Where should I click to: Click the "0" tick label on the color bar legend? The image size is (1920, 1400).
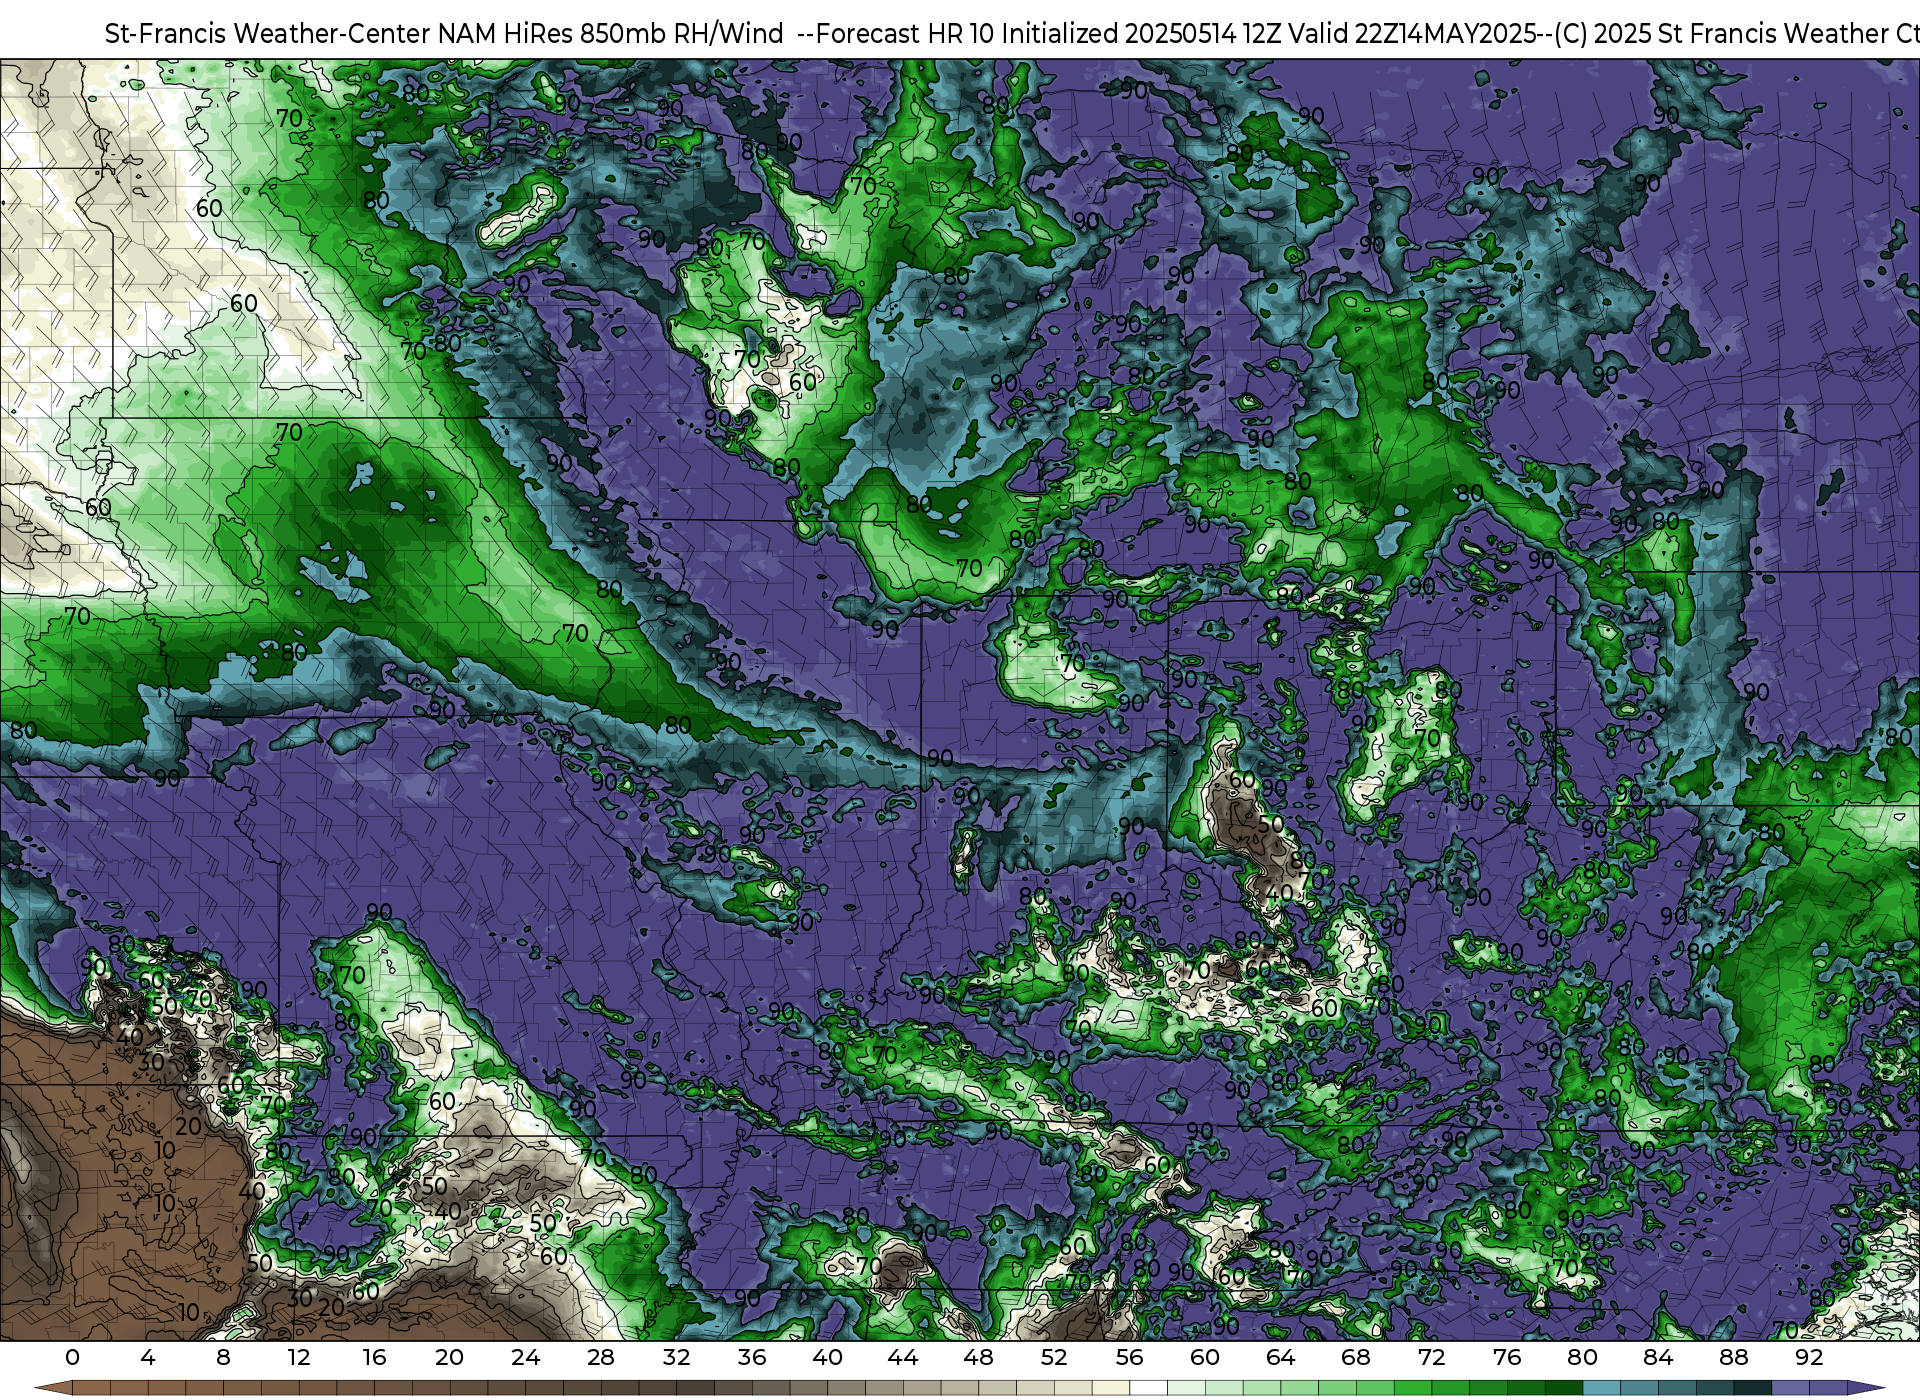coord(72,1357)
